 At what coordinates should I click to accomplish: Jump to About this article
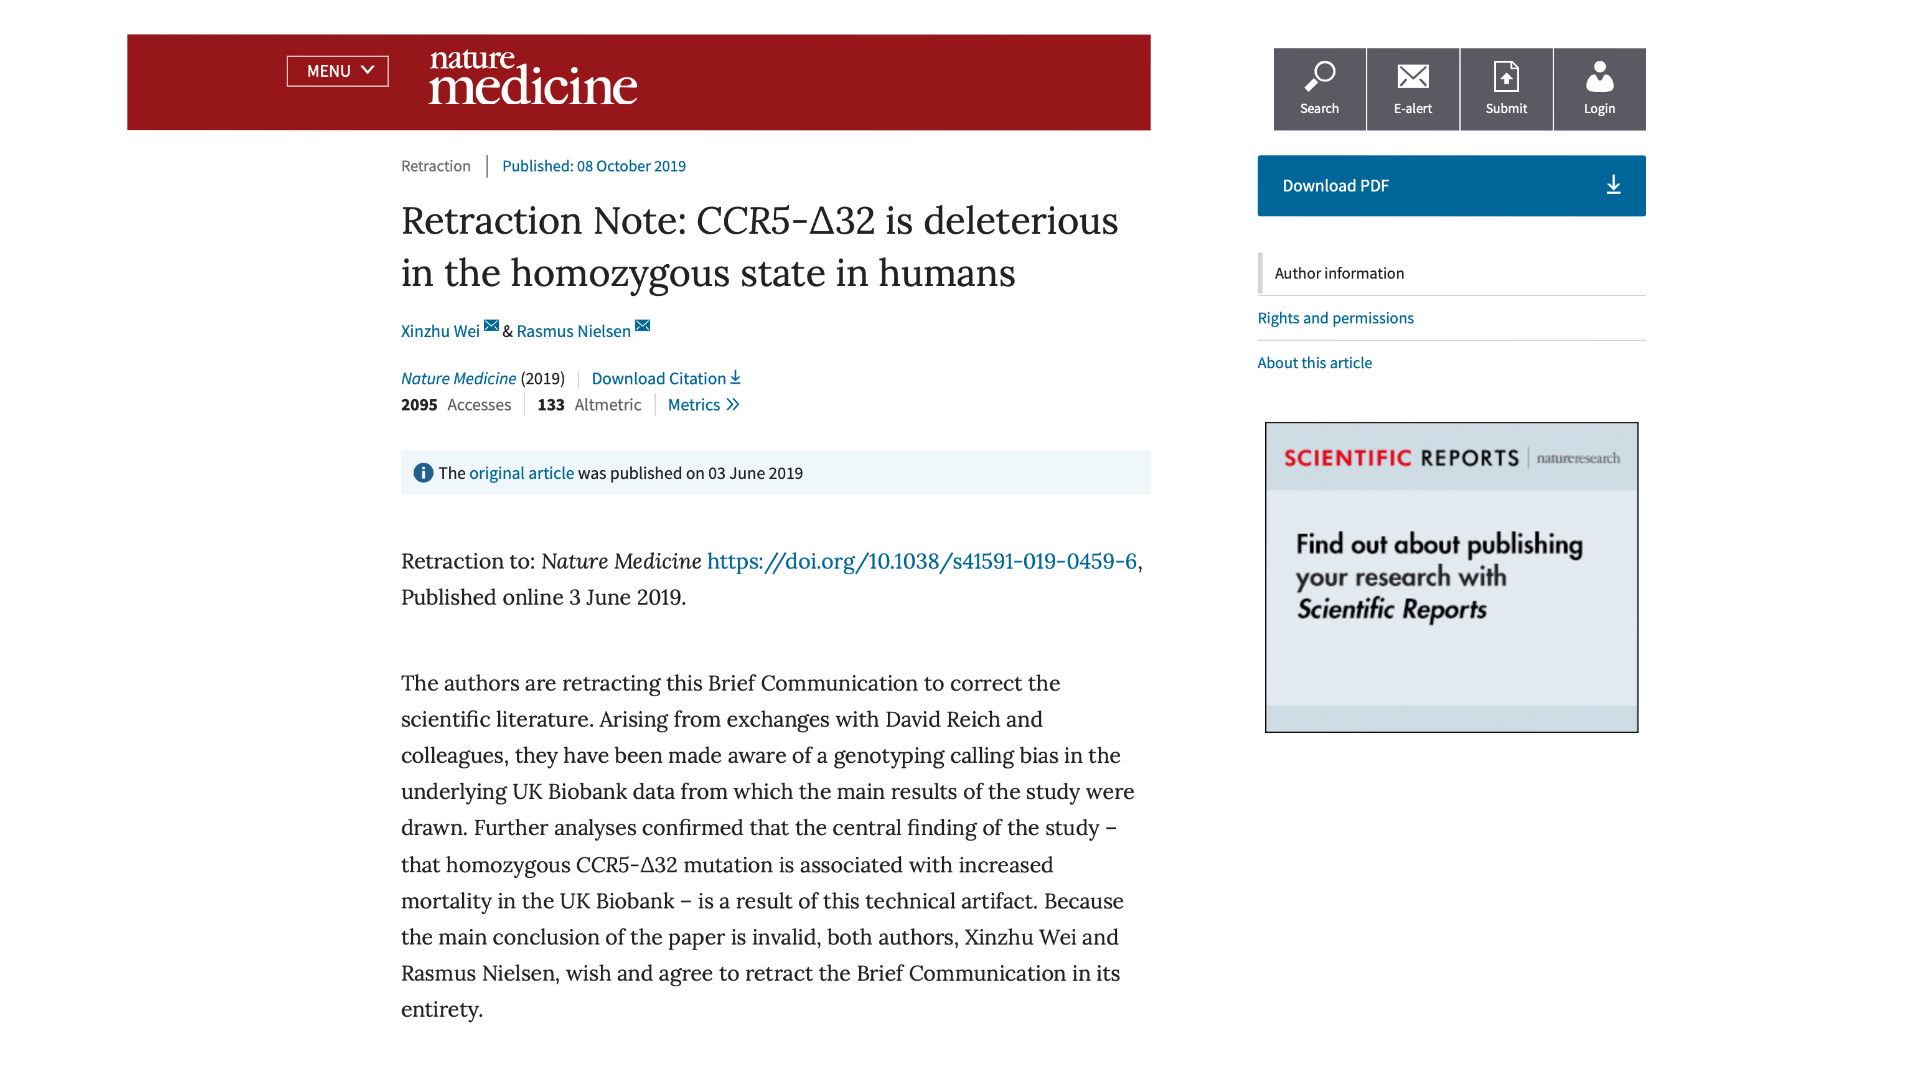click(1314, 363)
